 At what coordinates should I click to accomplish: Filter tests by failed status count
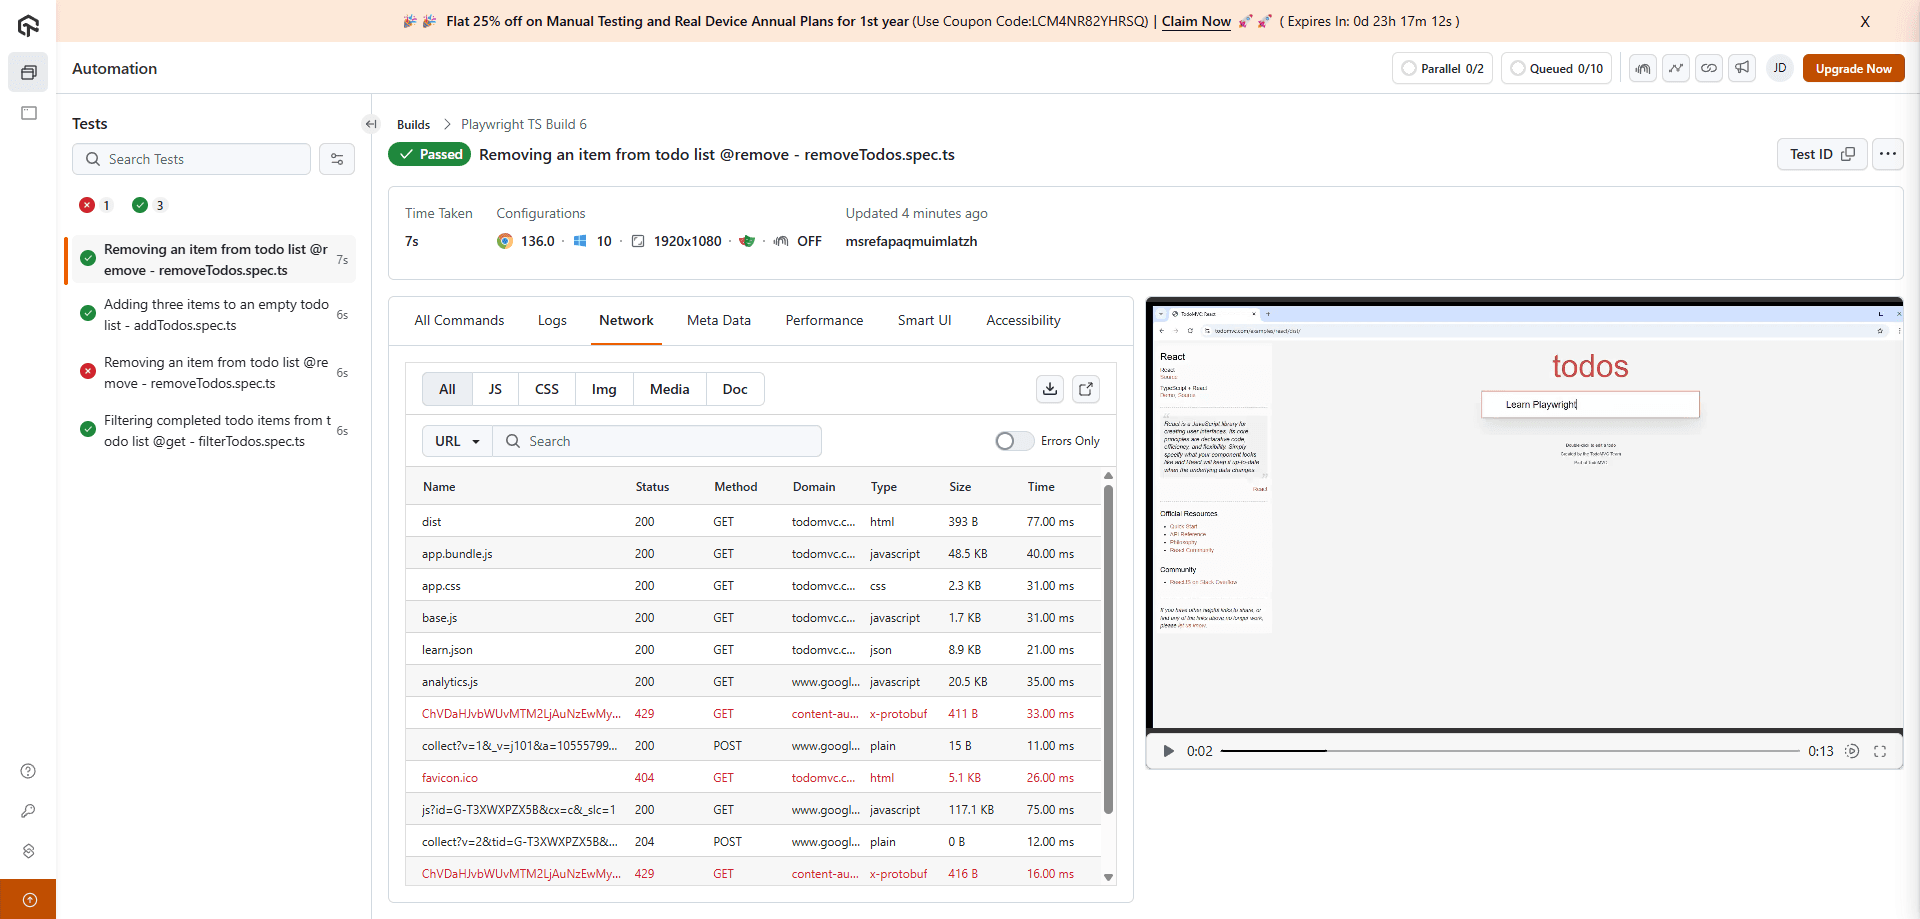pyautogui.click(x=95, y=205)
